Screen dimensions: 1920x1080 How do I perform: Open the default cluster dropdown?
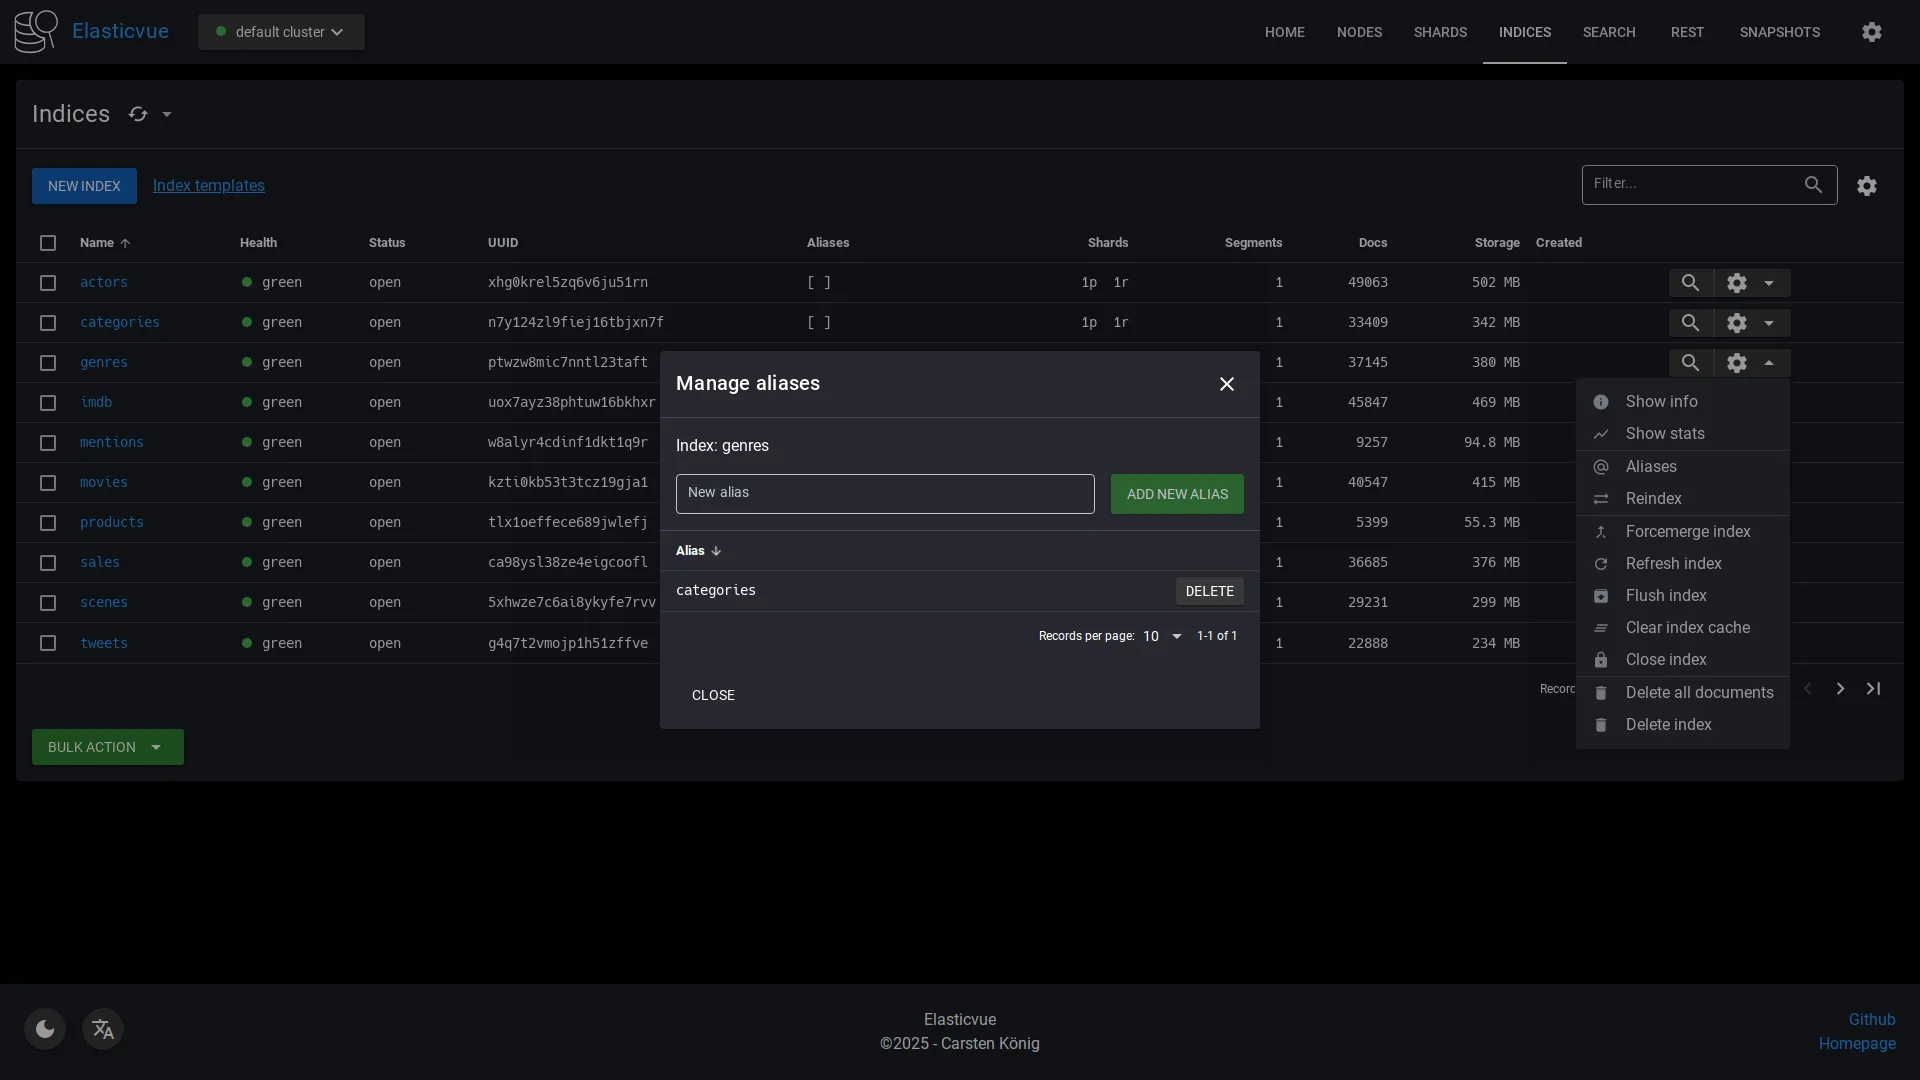point(280,31)
